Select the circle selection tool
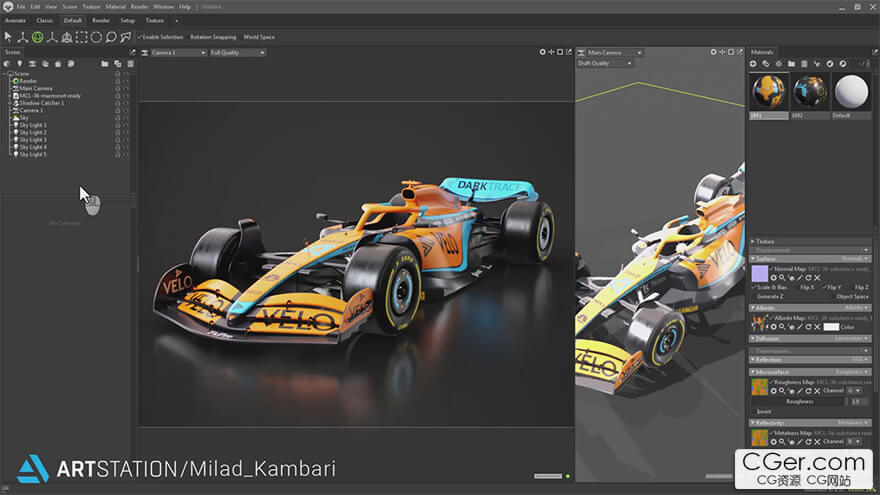 (x=97, y=37)
